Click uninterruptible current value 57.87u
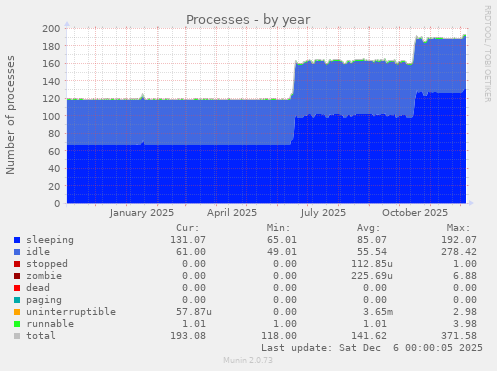This screenshot has height=371, width=497. tap(194, 312)
